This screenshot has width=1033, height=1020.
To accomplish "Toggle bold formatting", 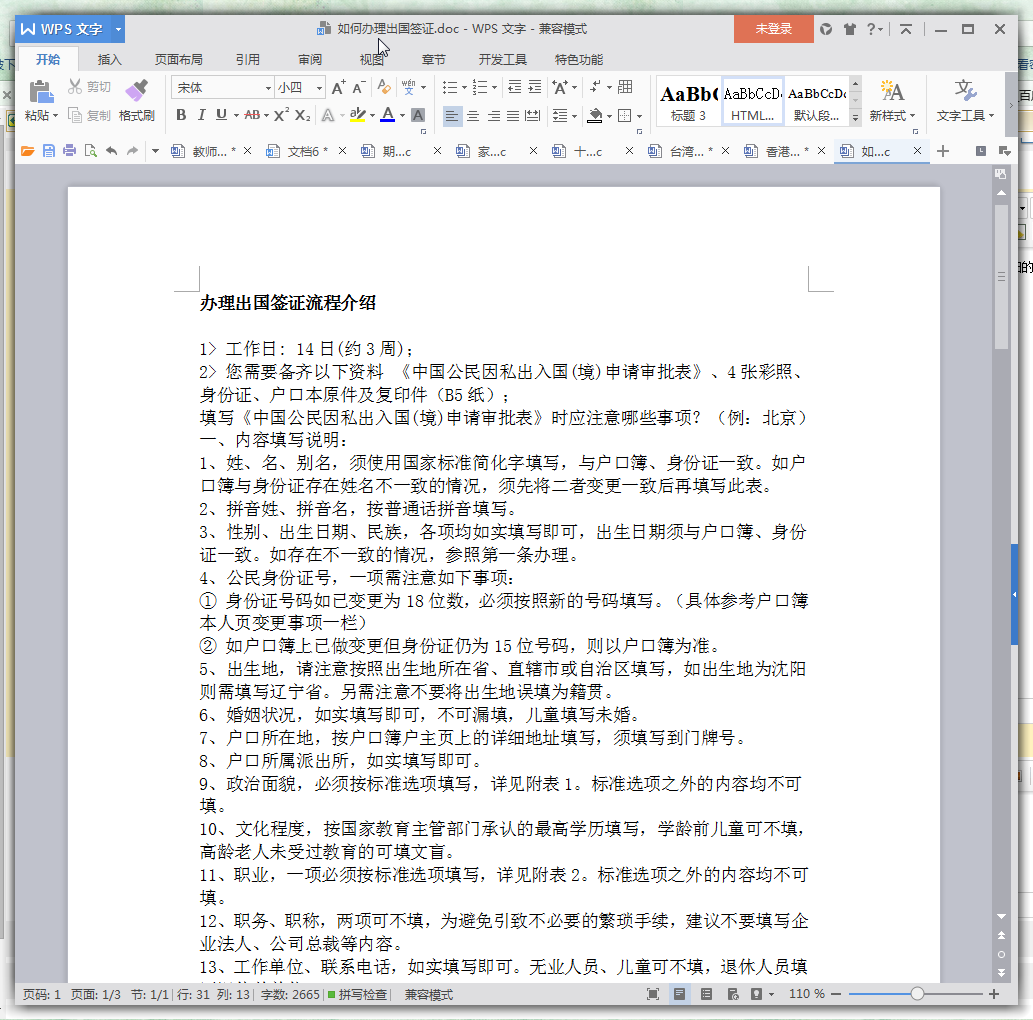I will 181,115.
